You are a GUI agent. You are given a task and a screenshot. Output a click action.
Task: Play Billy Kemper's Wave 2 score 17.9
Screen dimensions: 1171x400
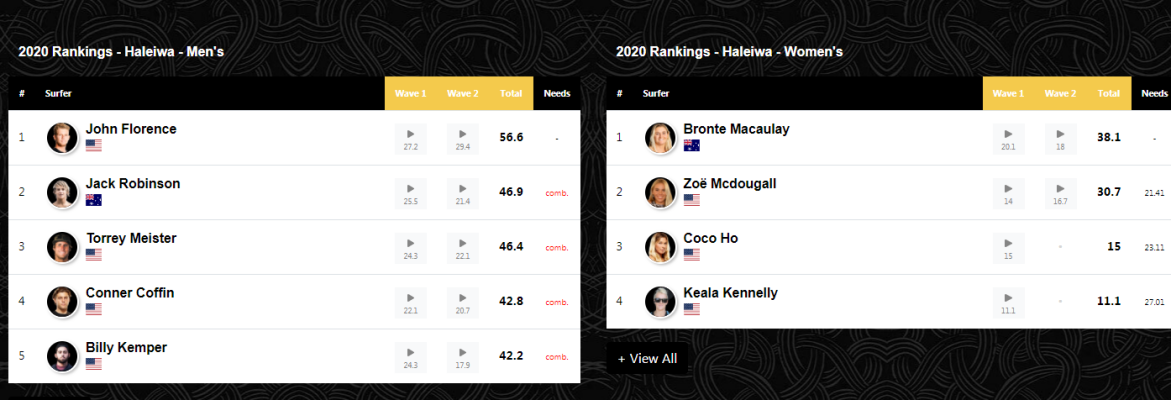pyautogui.click(x=463, y=357)
